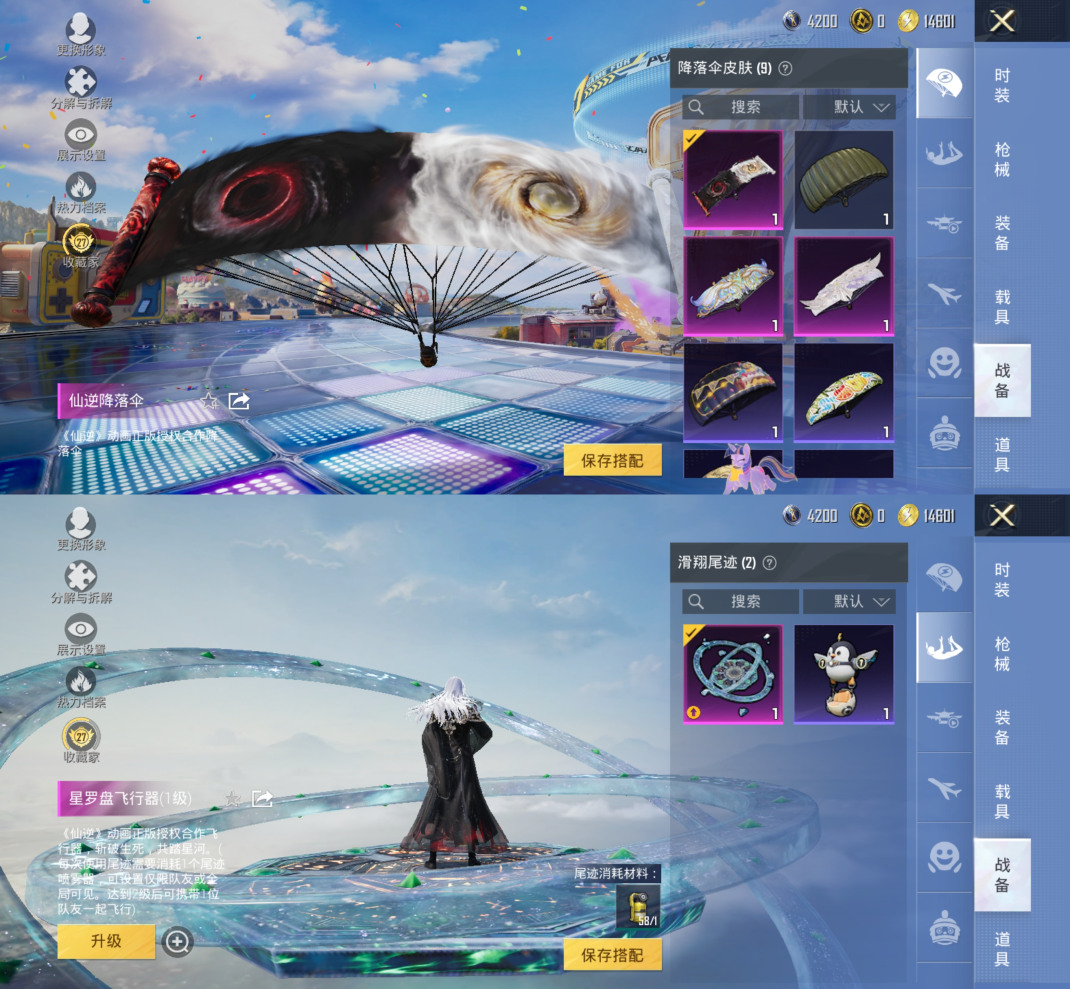This screenshot has width=1070, height=989.
Task: Select the colorful fruit-pattern parachute skin thumbnail
Action: 844,392
